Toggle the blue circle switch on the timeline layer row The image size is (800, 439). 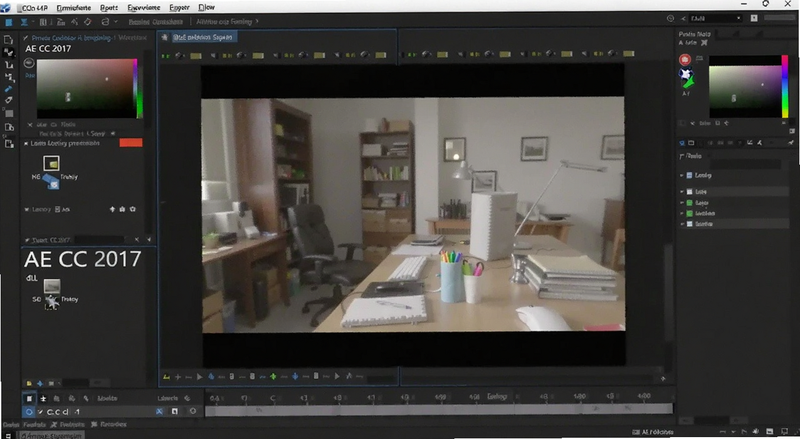tap(29, 411)
